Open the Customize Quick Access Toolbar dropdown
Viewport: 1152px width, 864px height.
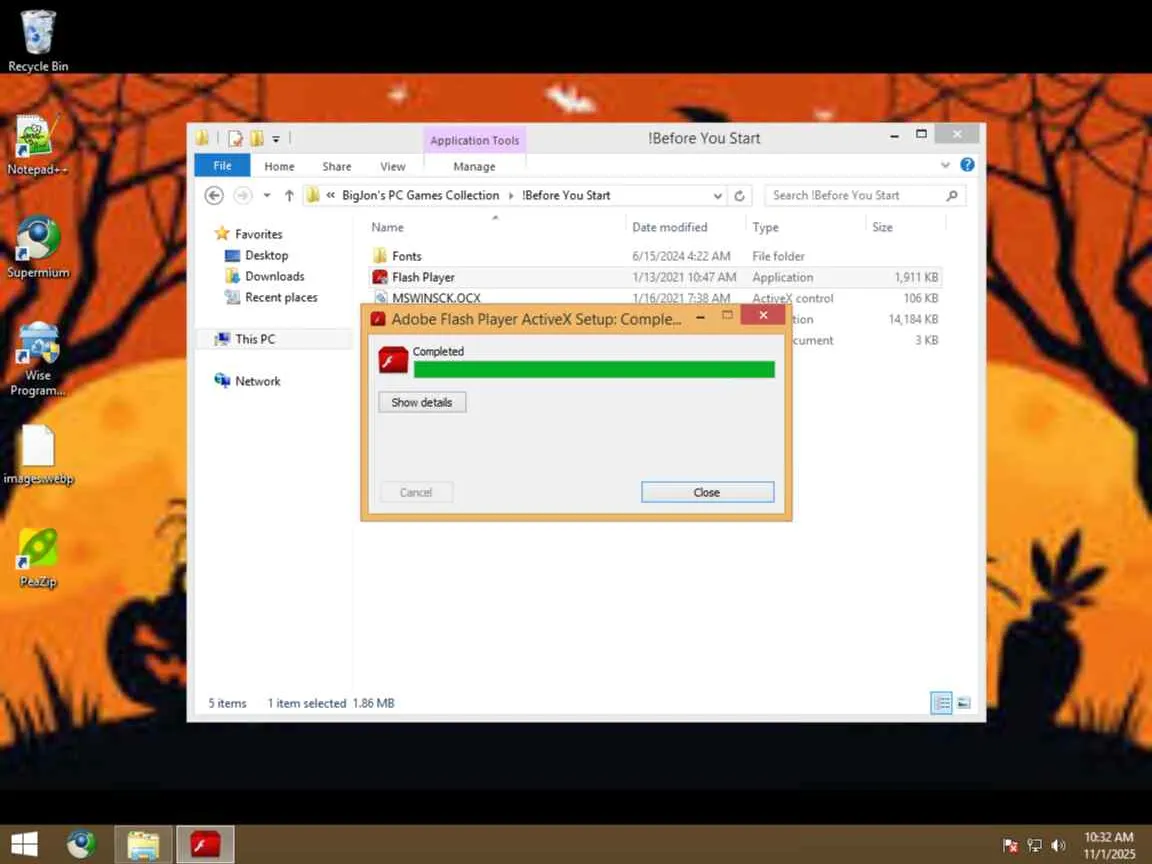pyautogui.click(x=276, y=138)
